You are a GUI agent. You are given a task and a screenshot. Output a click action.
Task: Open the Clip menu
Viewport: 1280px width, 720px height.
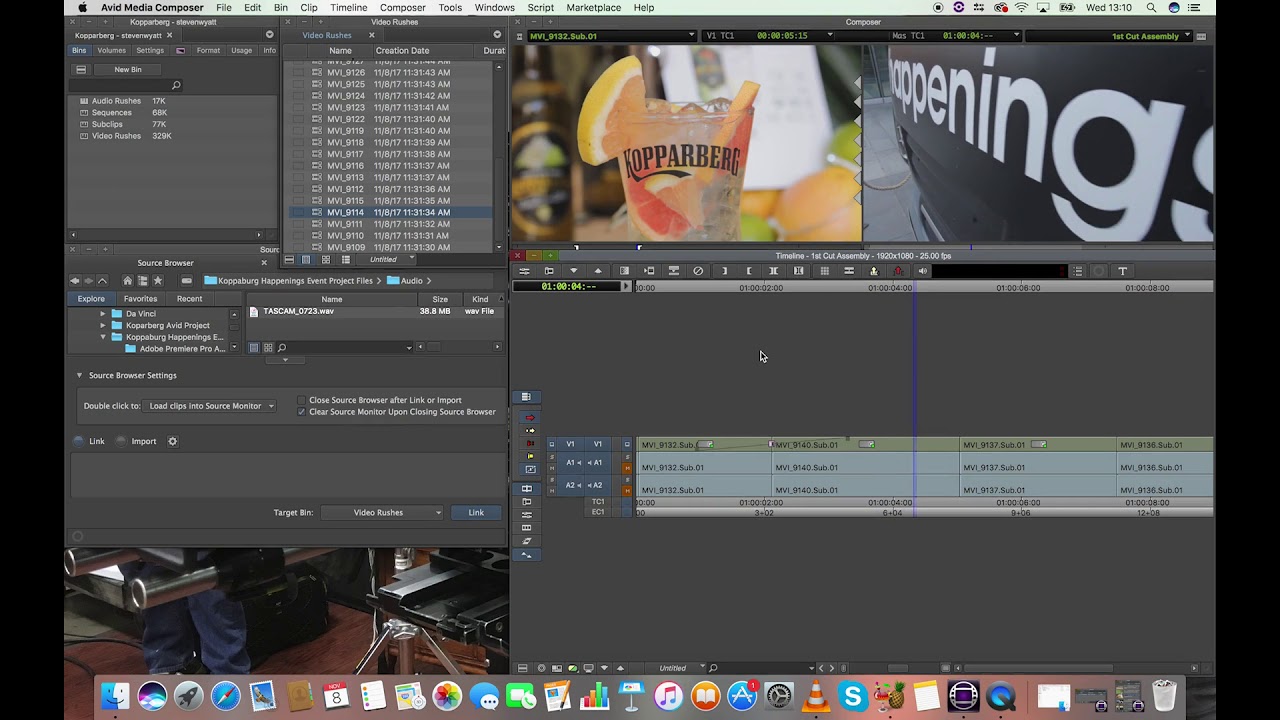coord(309,8)
